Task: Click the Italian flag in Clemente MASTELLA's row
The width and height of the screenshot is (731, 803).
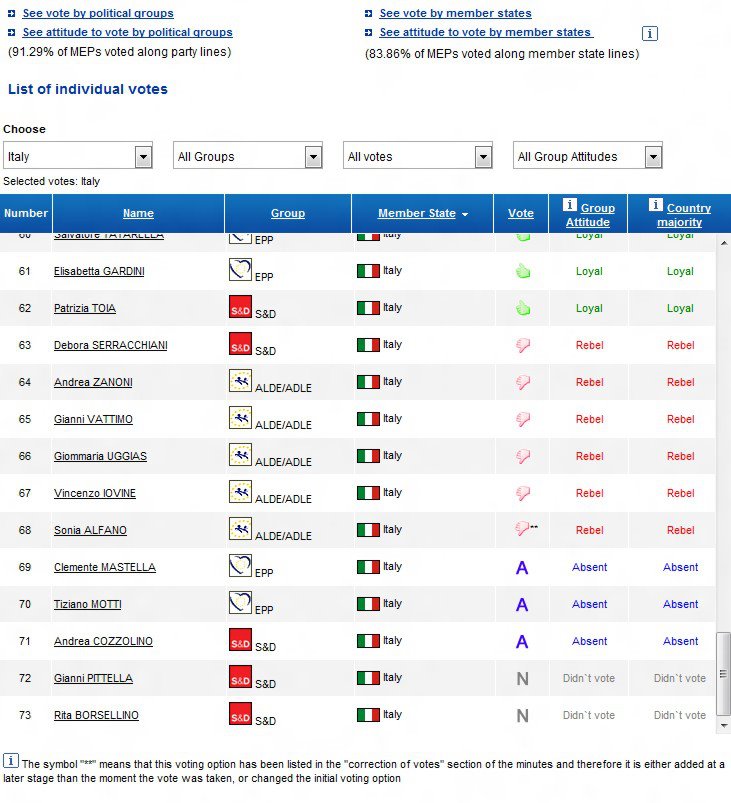Action: (368, 567)
